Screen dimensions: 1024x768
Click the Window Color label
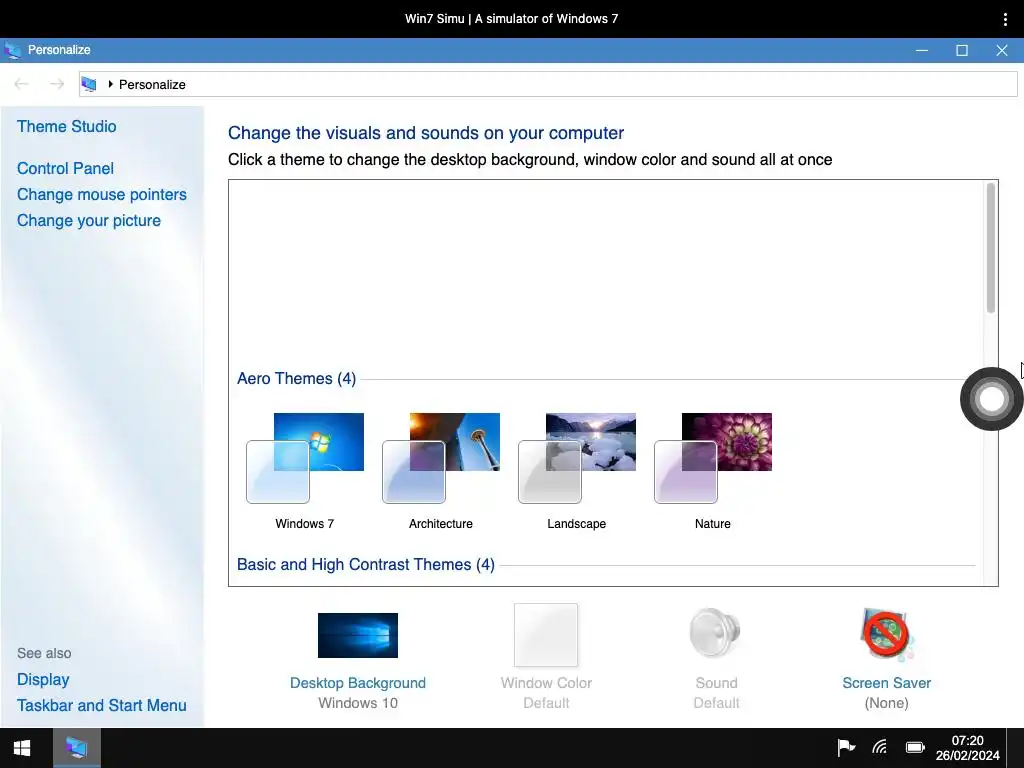pyautogui.click(x=546, y=682)
